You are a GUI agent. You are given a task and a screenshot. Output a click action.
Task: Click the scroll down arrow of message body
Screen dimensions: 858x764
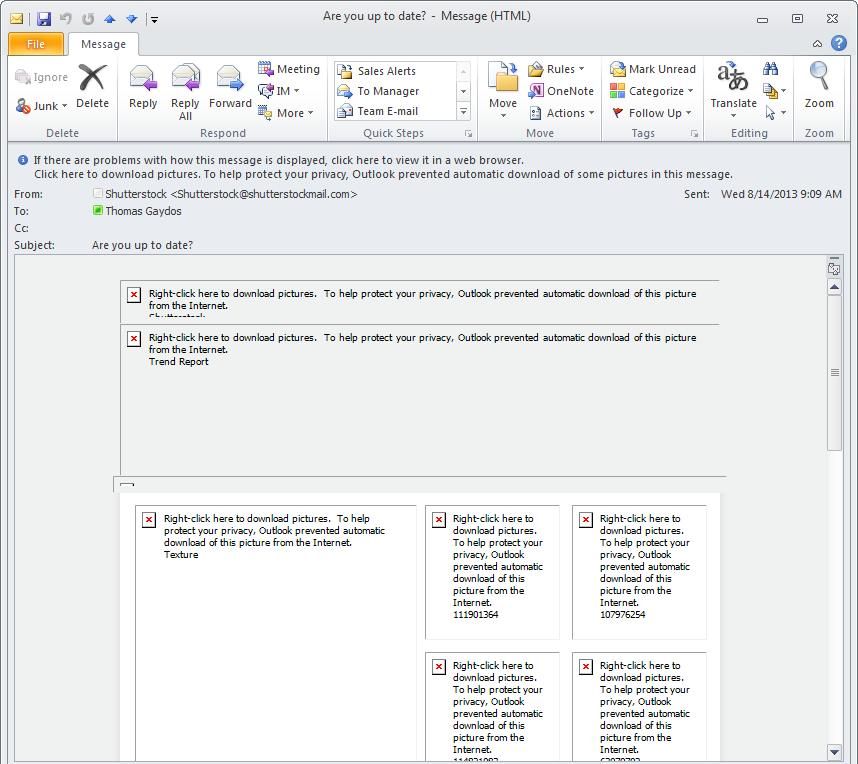point(834,751)
